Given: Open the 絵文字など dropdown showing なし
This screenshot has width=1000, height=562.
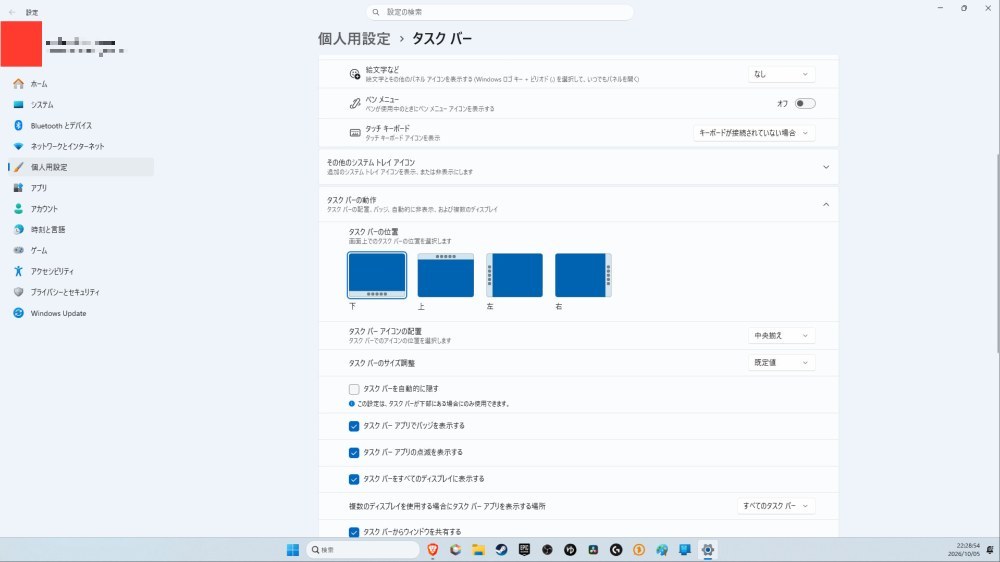Looking at the screenshot, I should (x=781, y=74).
